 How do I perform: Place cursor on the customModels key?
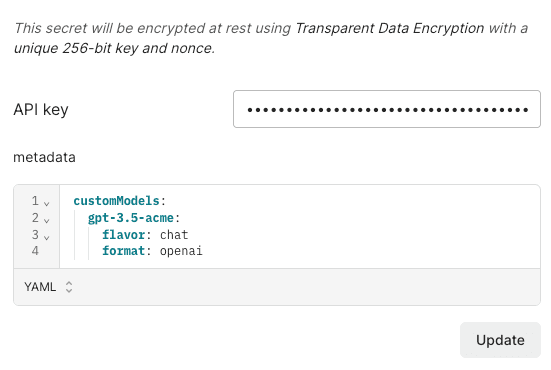(116, 201)
